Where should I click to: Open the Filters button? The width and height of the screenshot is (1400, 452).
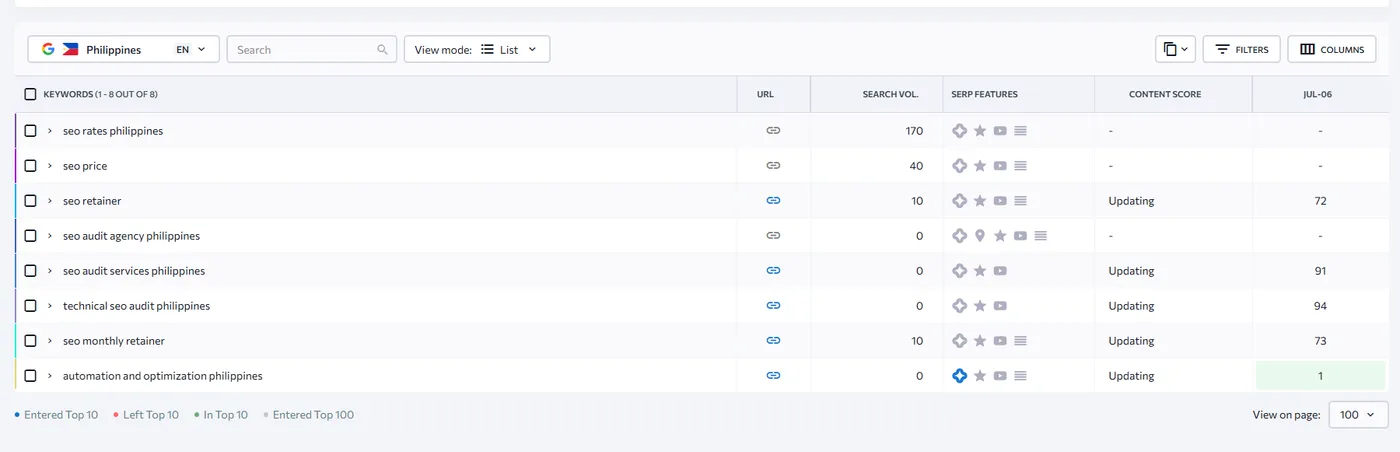pos(1241,49)
